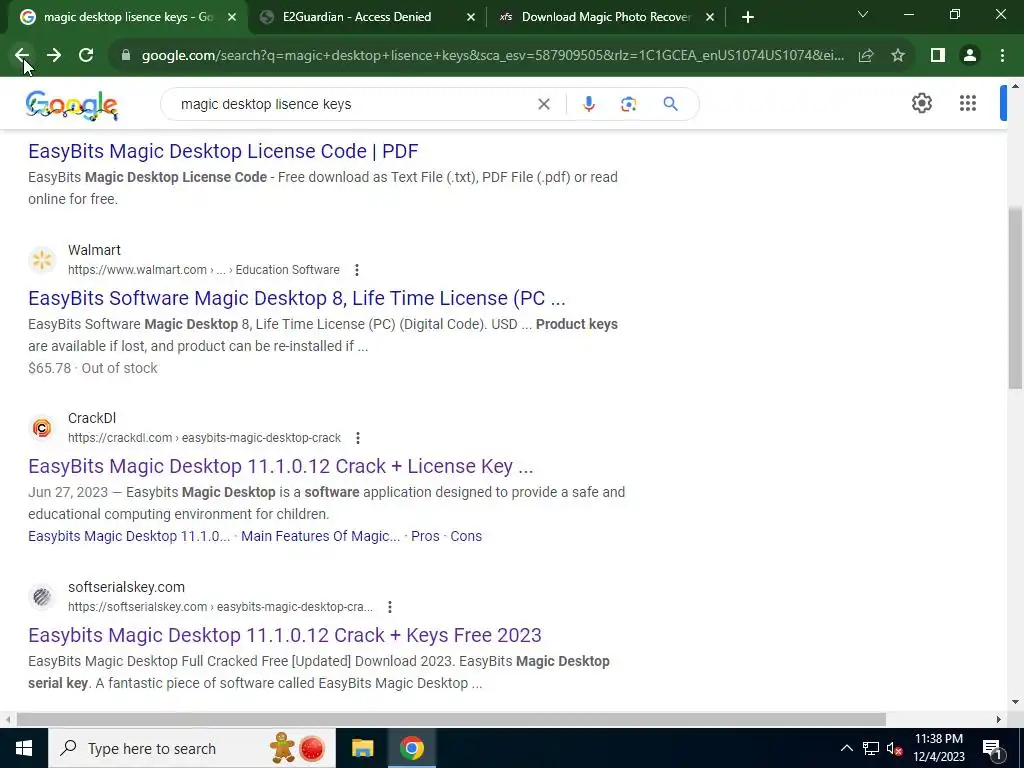This screenshot has height=768, width=1024.
Task: Open Google quick settings gear
Action: 921,103
